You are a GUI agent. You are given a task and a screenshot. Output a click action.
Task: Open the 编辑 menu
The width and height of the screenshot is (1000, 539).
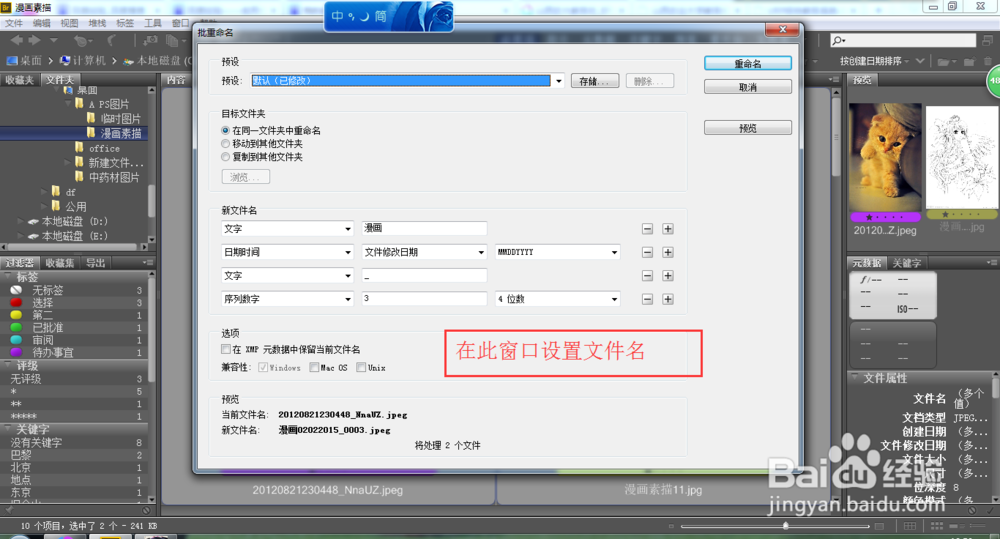coord(41,23)
